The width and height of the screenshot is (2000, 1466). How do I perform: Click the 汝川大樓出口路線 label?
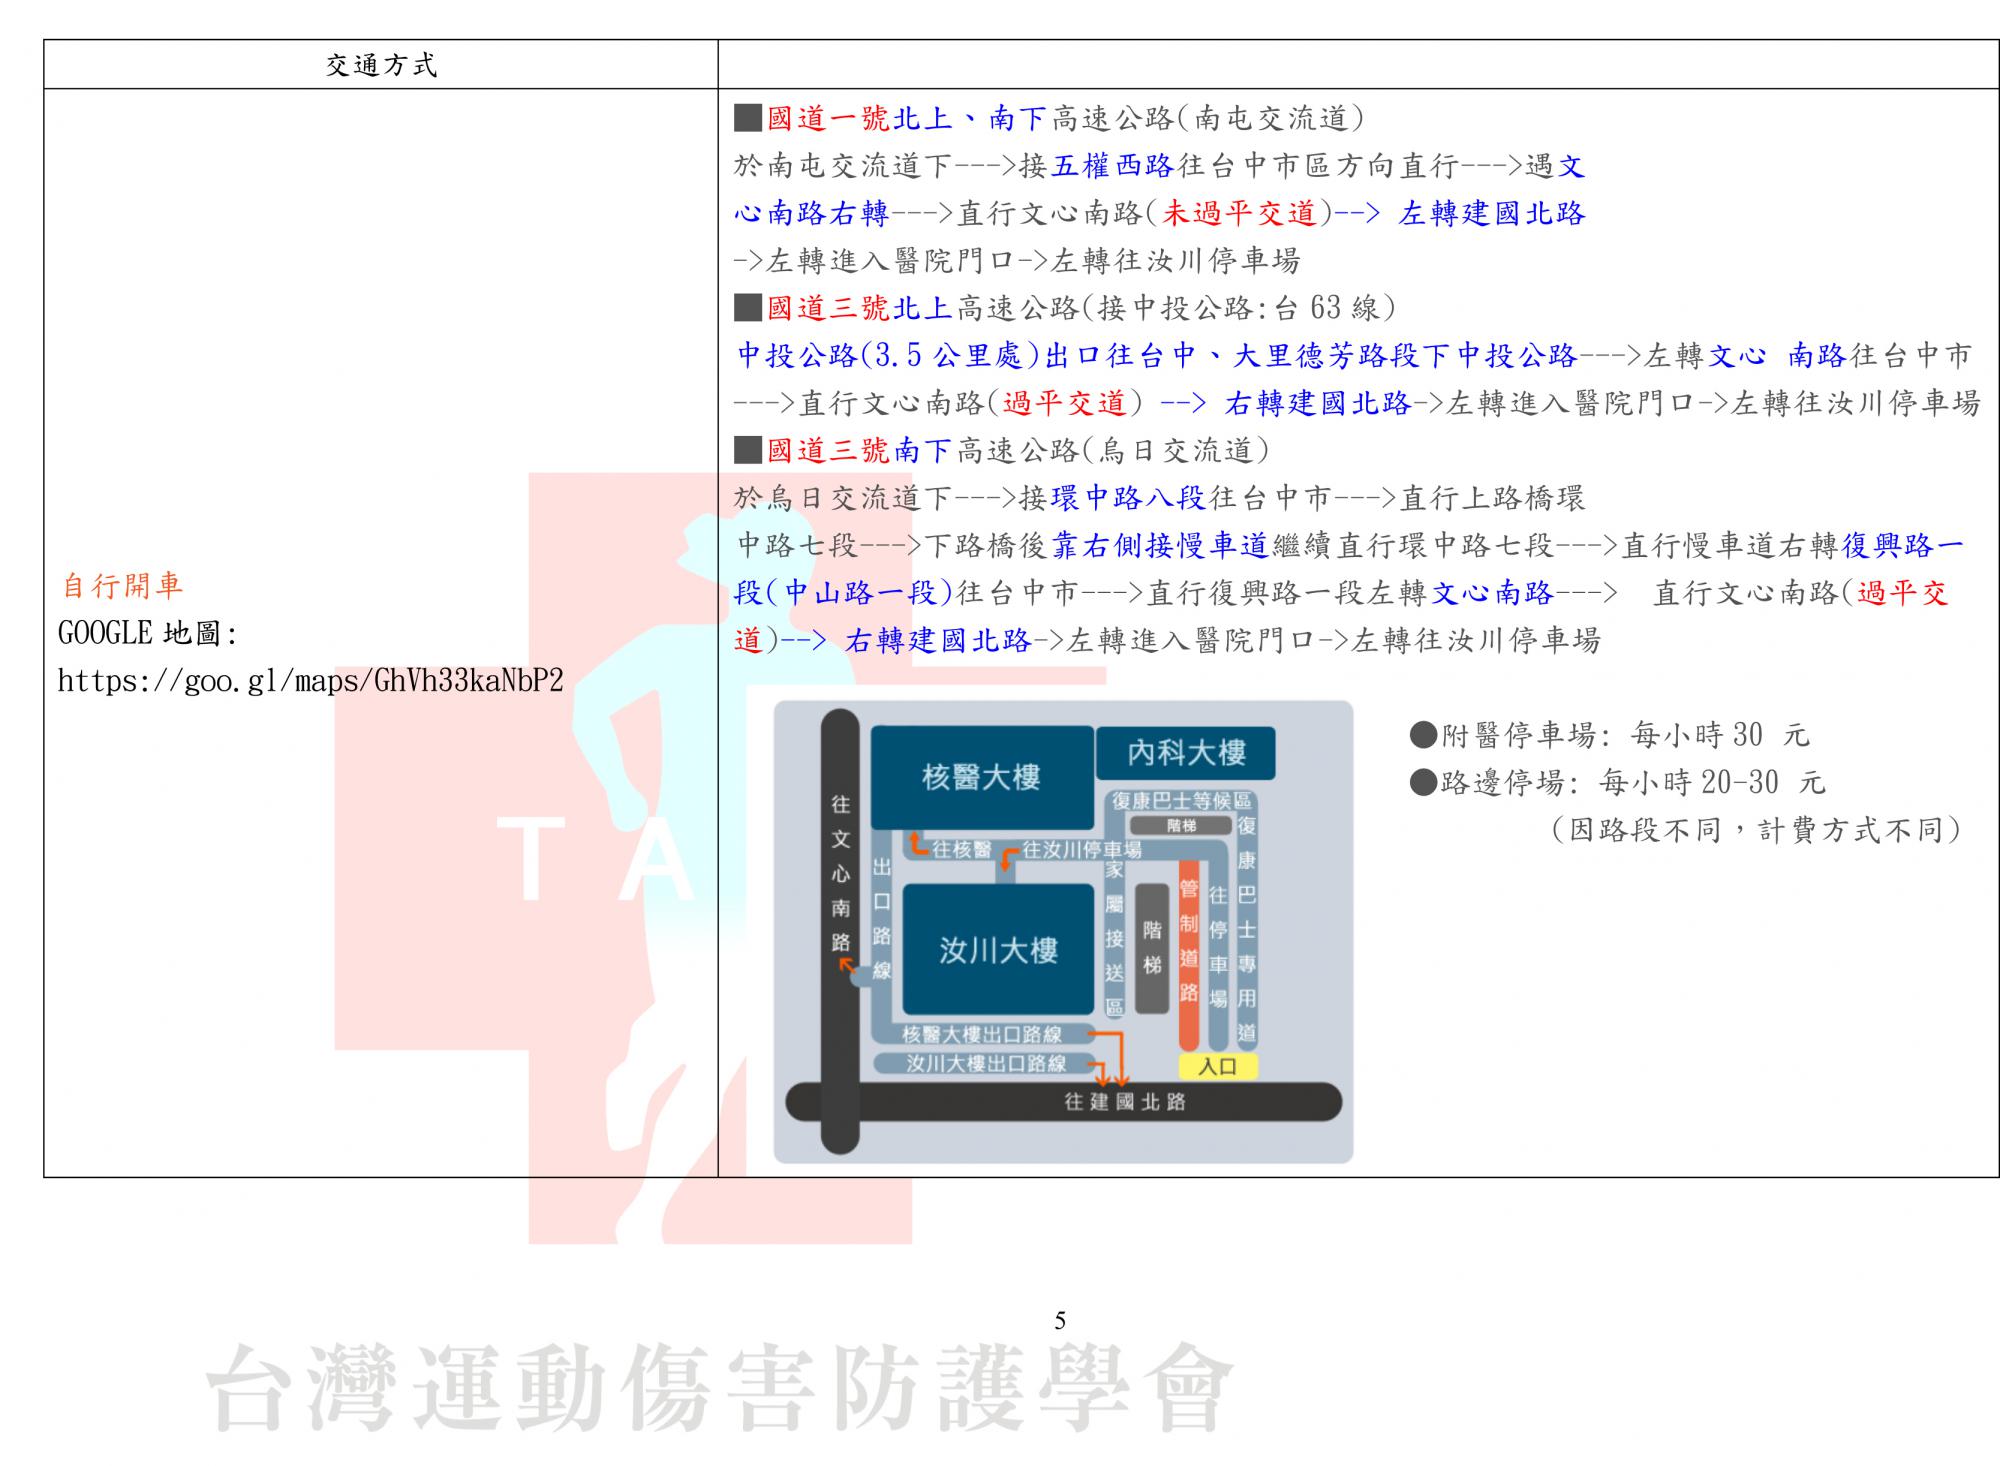(986, 1064)
